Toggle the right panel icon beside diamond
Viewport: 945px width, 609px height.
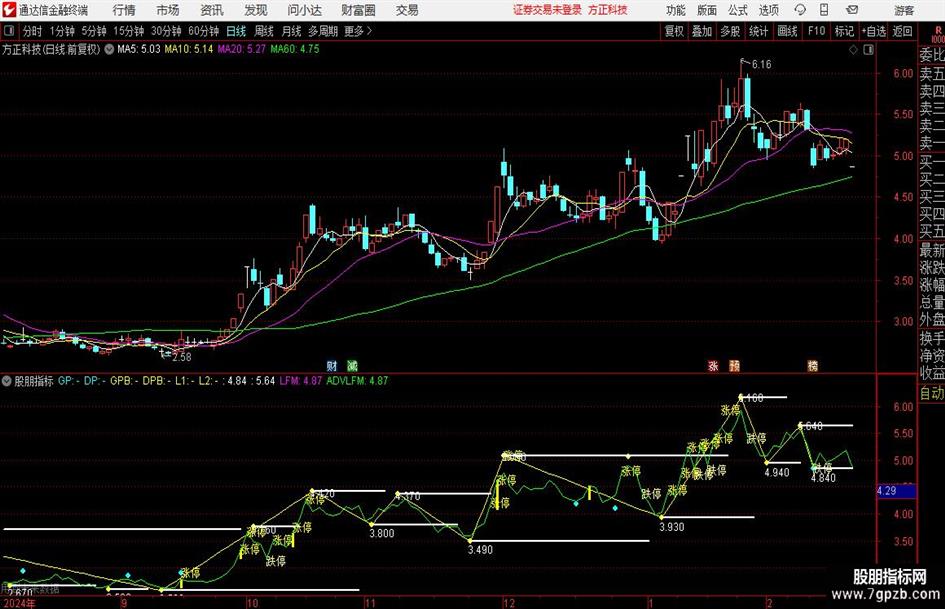point(868,50)
